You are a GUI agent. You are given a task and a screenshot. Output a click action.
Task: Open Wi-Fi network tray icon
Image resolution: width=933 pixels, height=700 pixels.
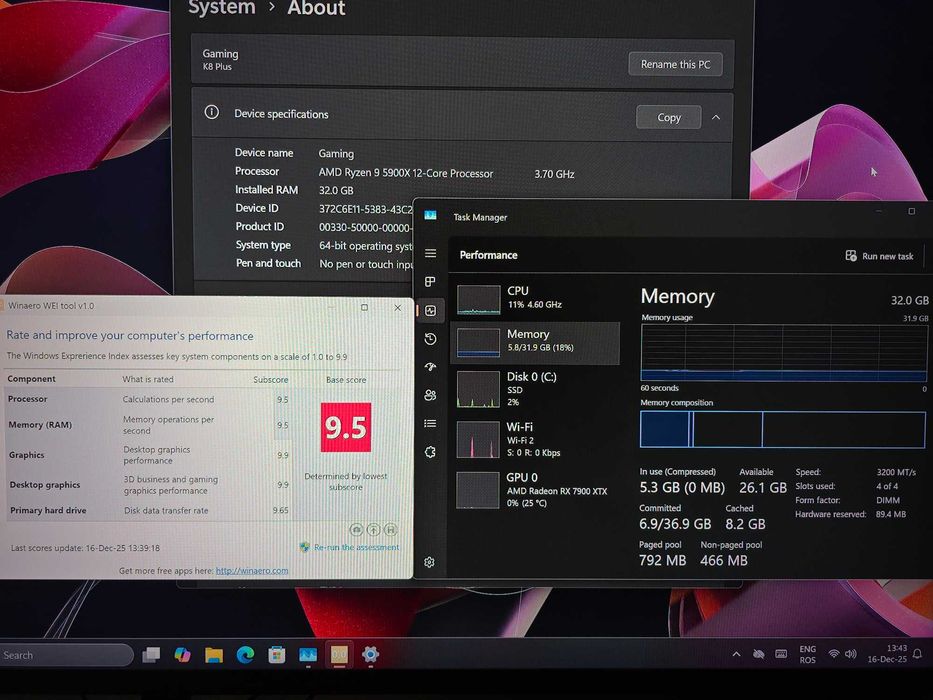(834, 654)
